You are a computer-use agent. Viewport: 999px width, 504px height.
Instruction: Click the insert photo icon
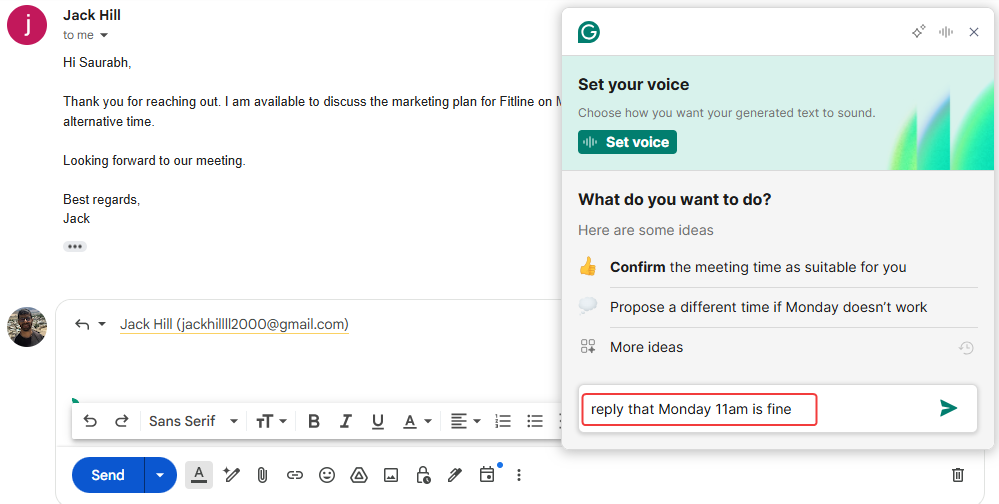coord(391,475)
